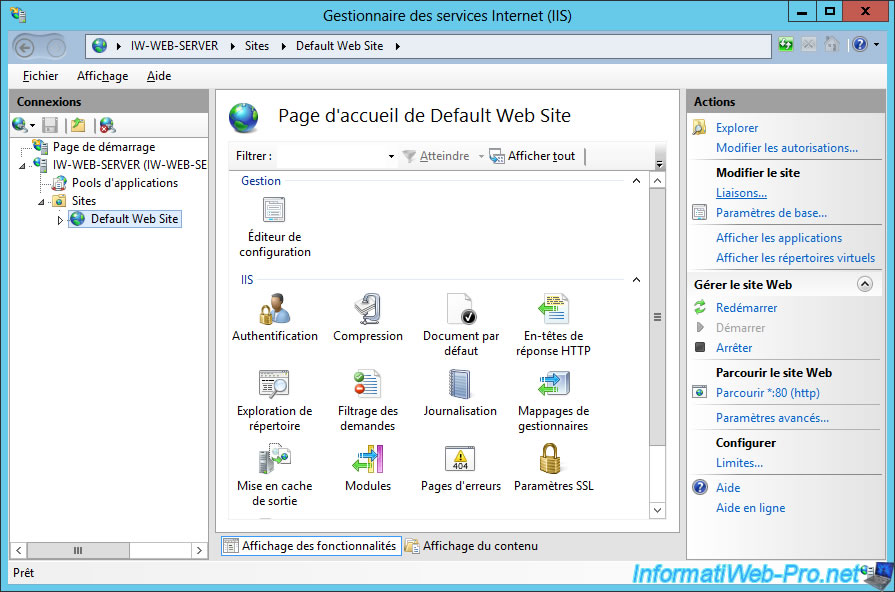
Task: Click Modifier les autorisations link
Action: coord(787,148)
